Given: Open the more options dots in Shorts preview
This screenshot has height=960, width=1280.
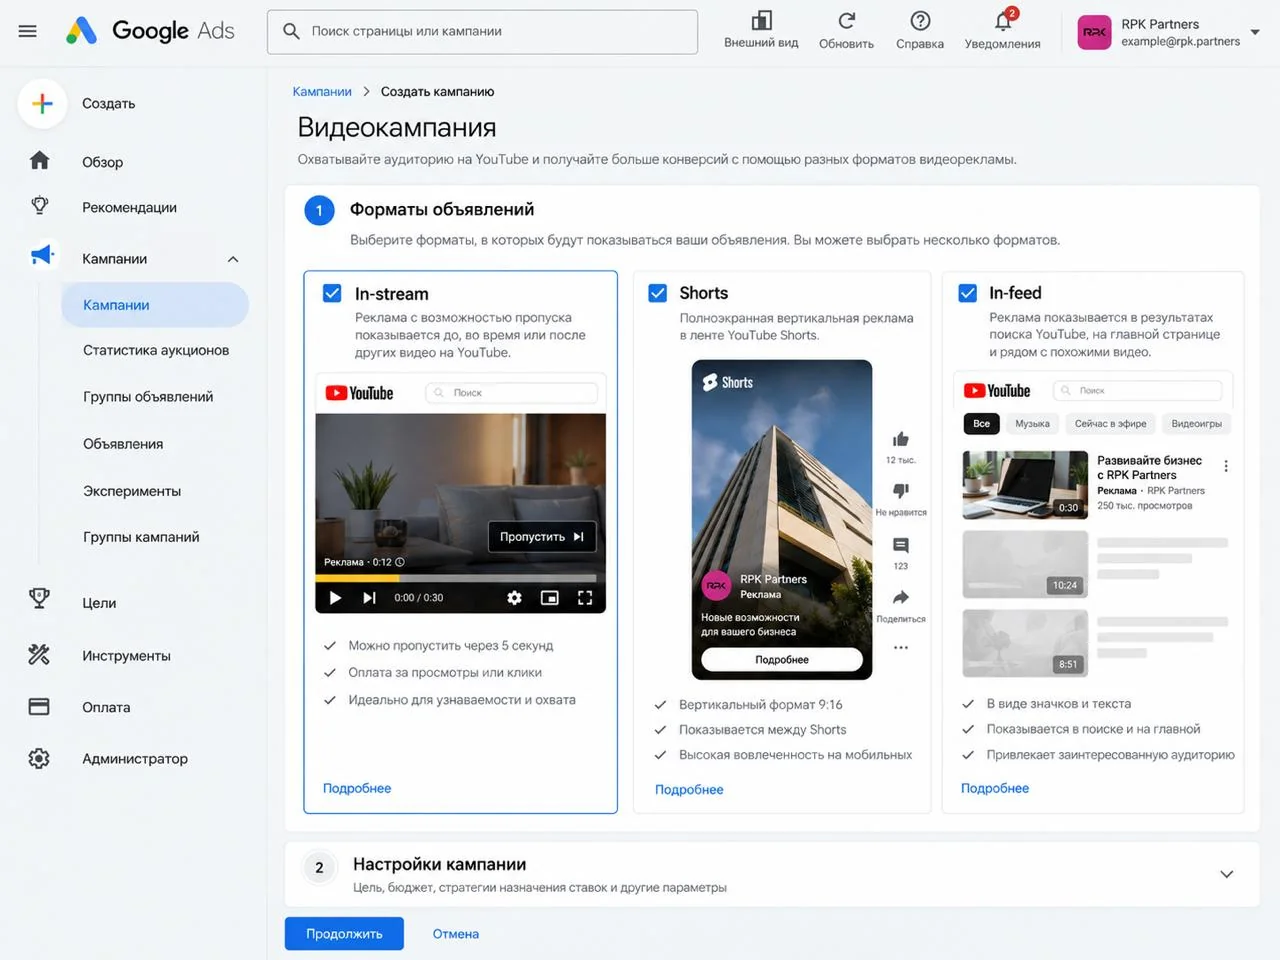Looking at the screenshot, I should point(901,647).
